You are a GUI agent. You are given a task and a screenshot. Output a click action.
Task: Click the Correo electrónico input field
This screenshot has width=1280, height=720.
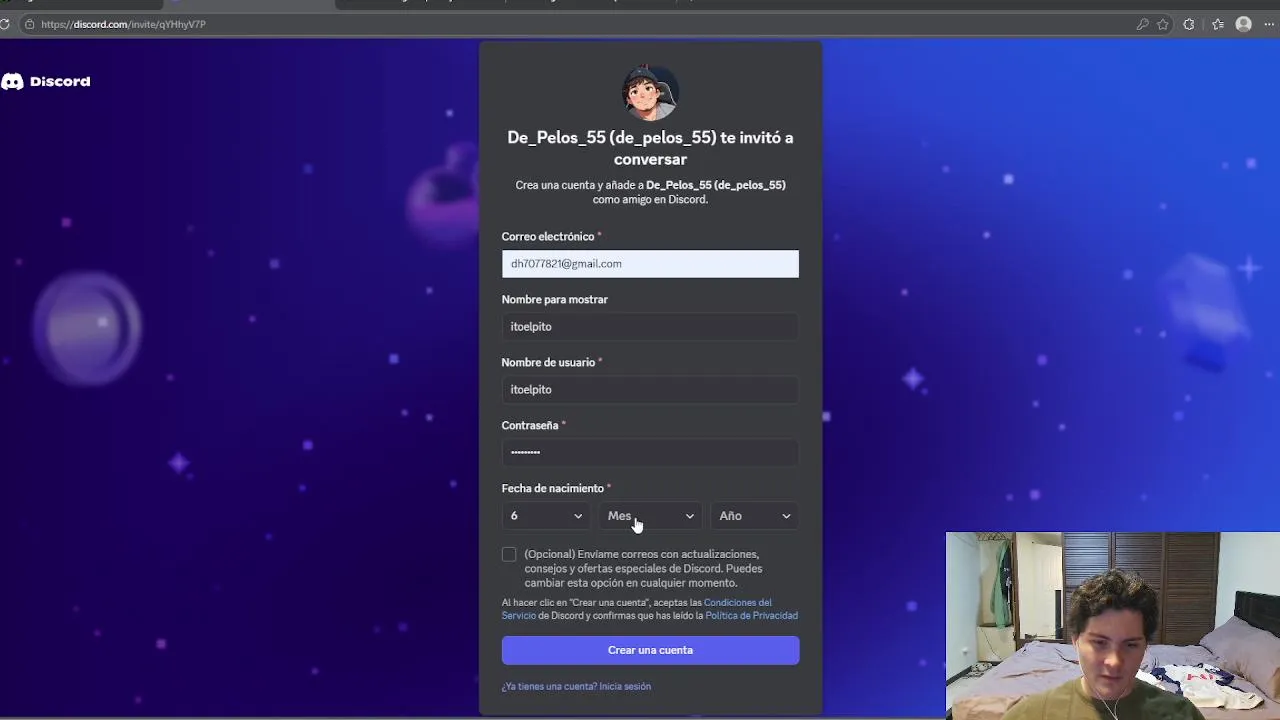pyautogui.click(x=650, y=263)
